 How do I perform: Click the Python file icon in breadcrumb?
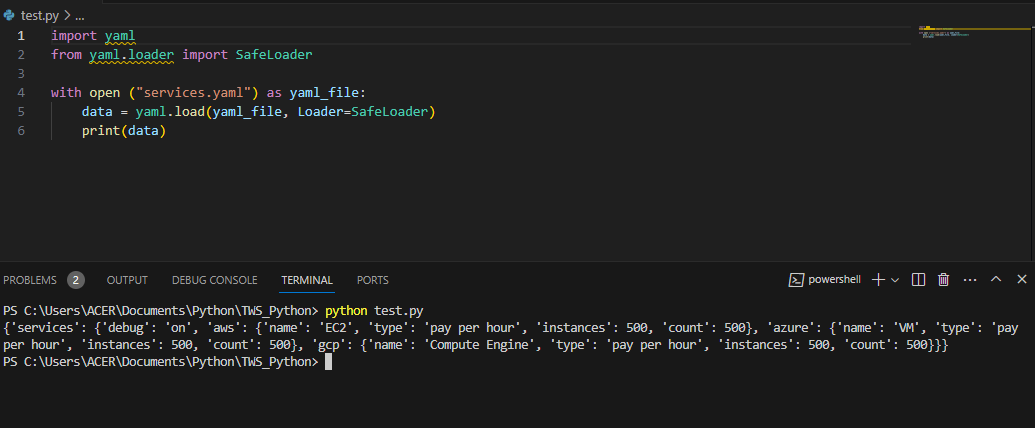(9, 15)
